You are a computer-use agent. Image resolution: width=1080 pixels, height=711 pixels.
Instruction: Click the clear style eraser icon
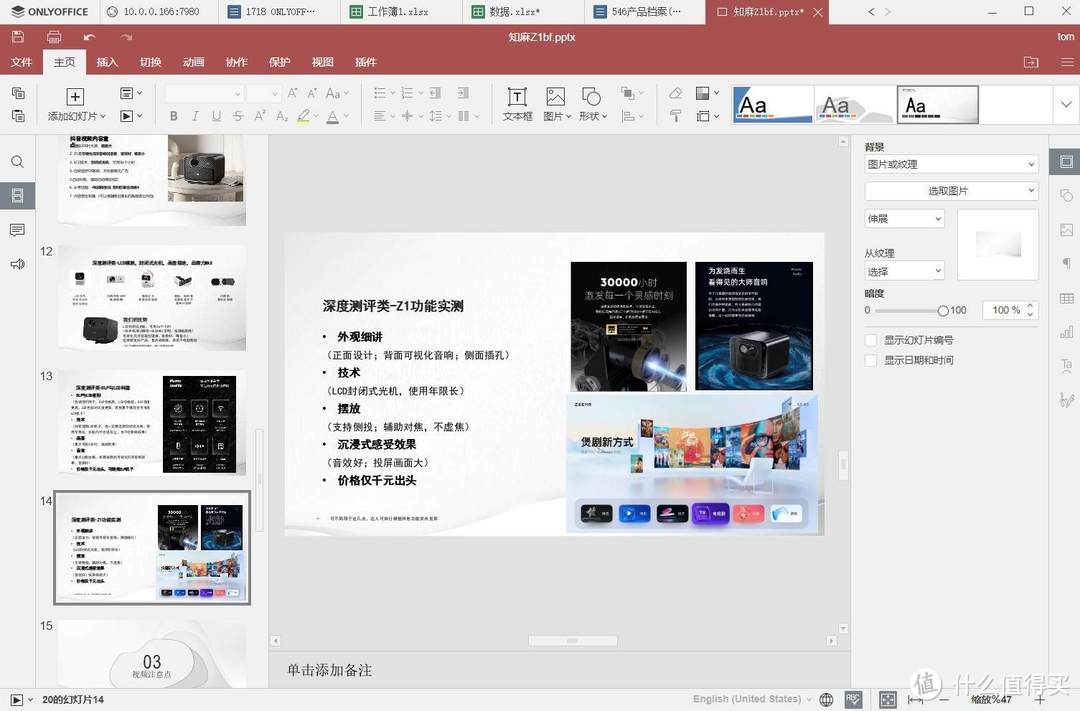pyautogui.click(x=676, y=93)
